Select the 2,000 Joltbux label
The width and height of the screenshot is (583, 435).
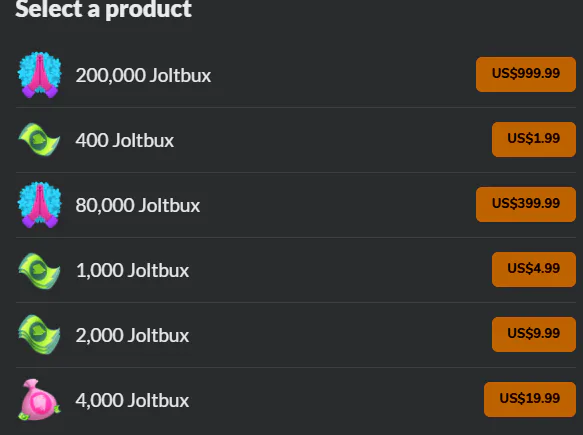pyautogui.click(x=132, y=335)
